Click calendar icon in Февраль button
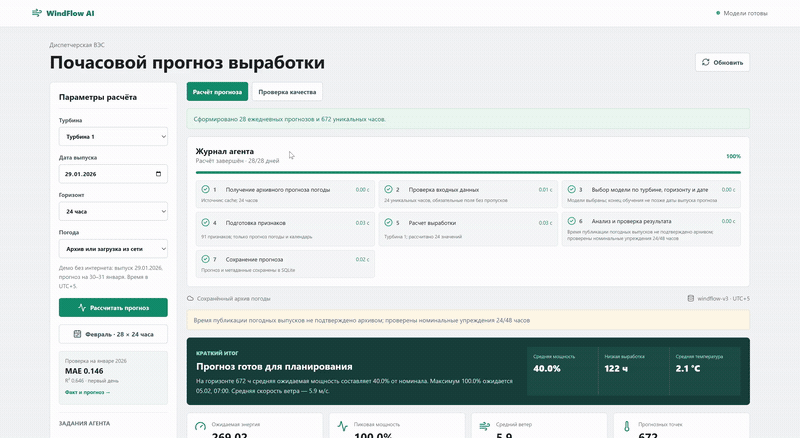The width and height of the screenshot is (800, 438). (77, 334)
